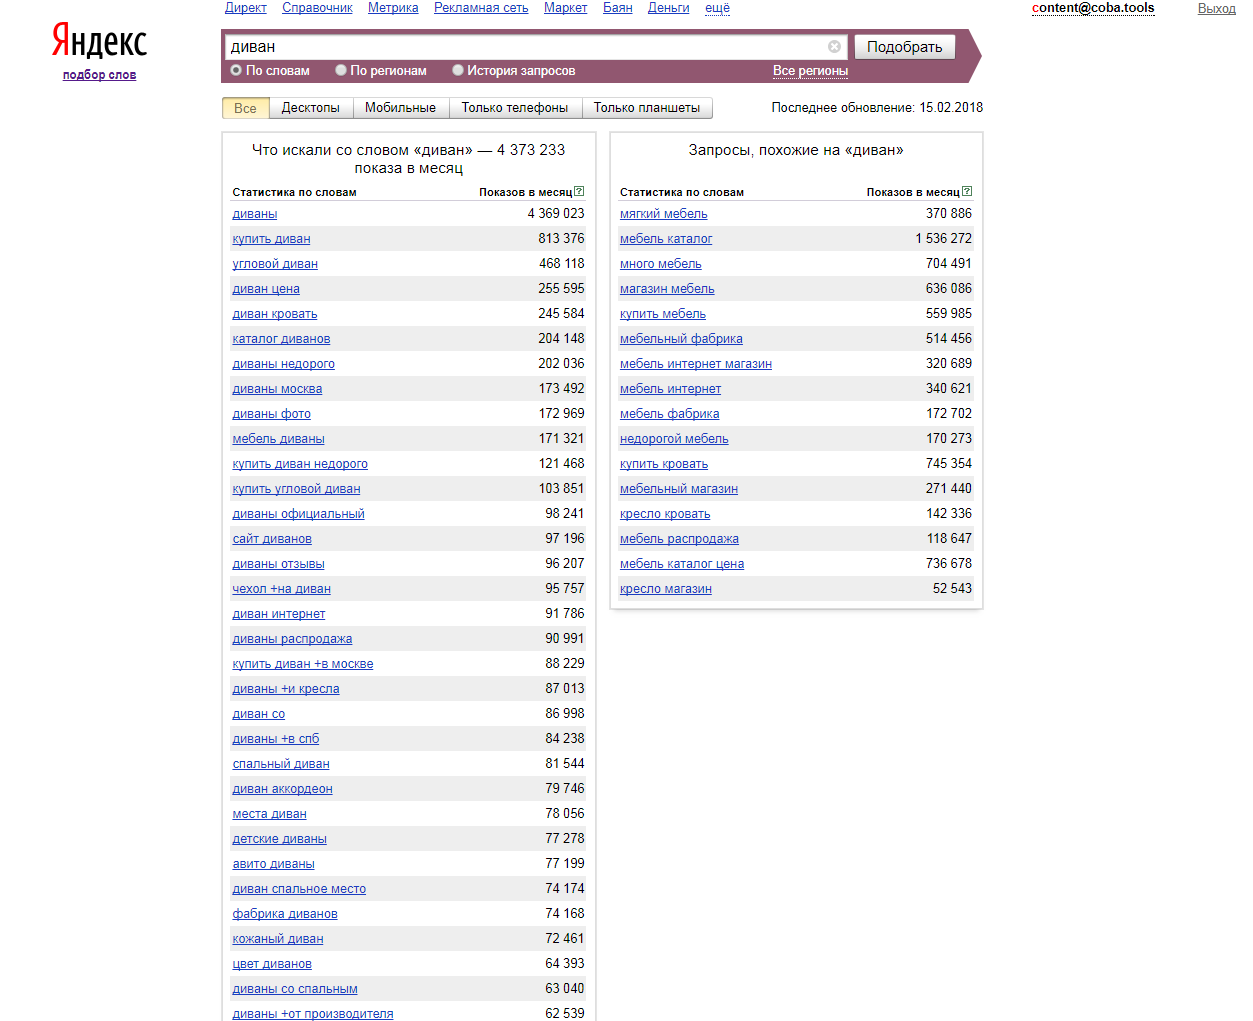Open 'Маркет' in top navigation

[565, 8]
